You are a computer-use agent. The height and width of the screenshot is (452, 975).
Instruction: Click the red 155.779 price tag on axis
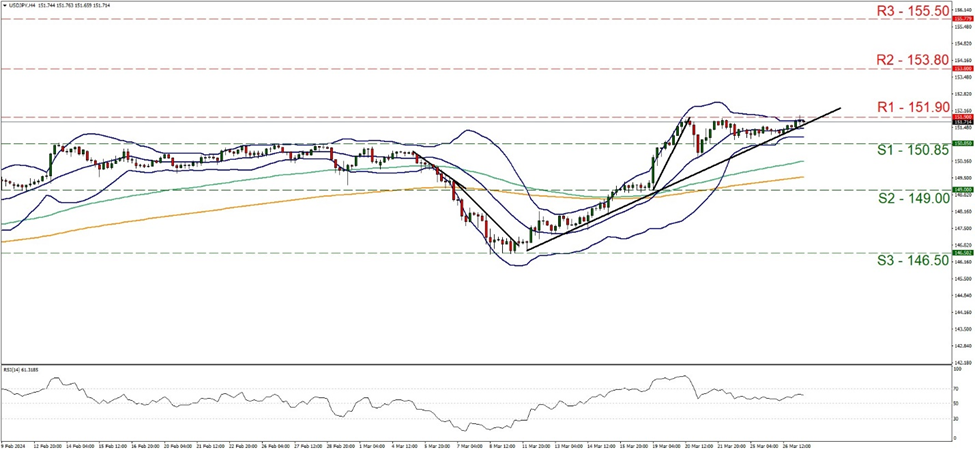coord(960,19)
